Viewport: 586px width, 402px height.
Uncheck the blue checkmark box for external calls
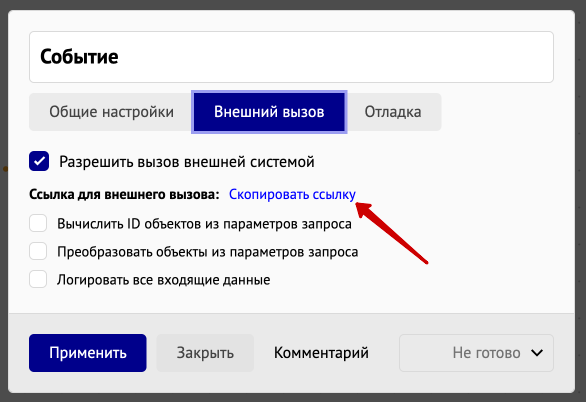tap(39, 161)
